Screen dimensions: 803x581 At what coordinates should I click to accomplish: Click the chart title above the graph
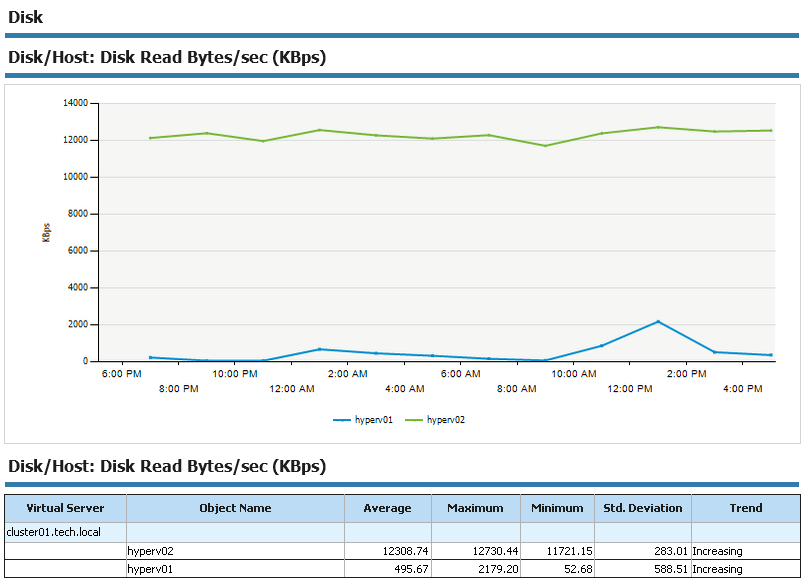(167, 57)
